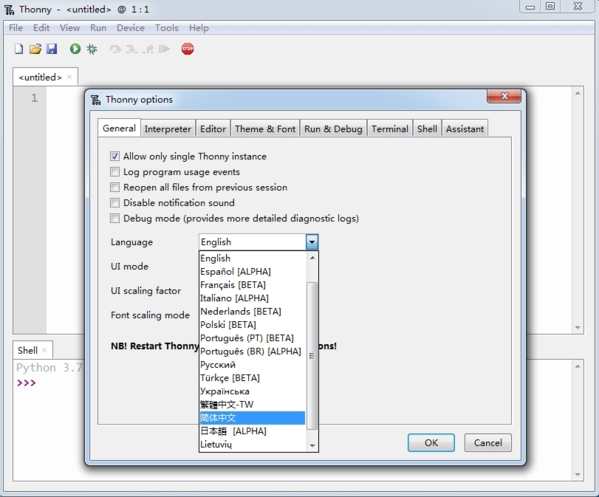Select 繁體中文-TW language option
This screenshot has height=497, width=599.
(253, 405)
